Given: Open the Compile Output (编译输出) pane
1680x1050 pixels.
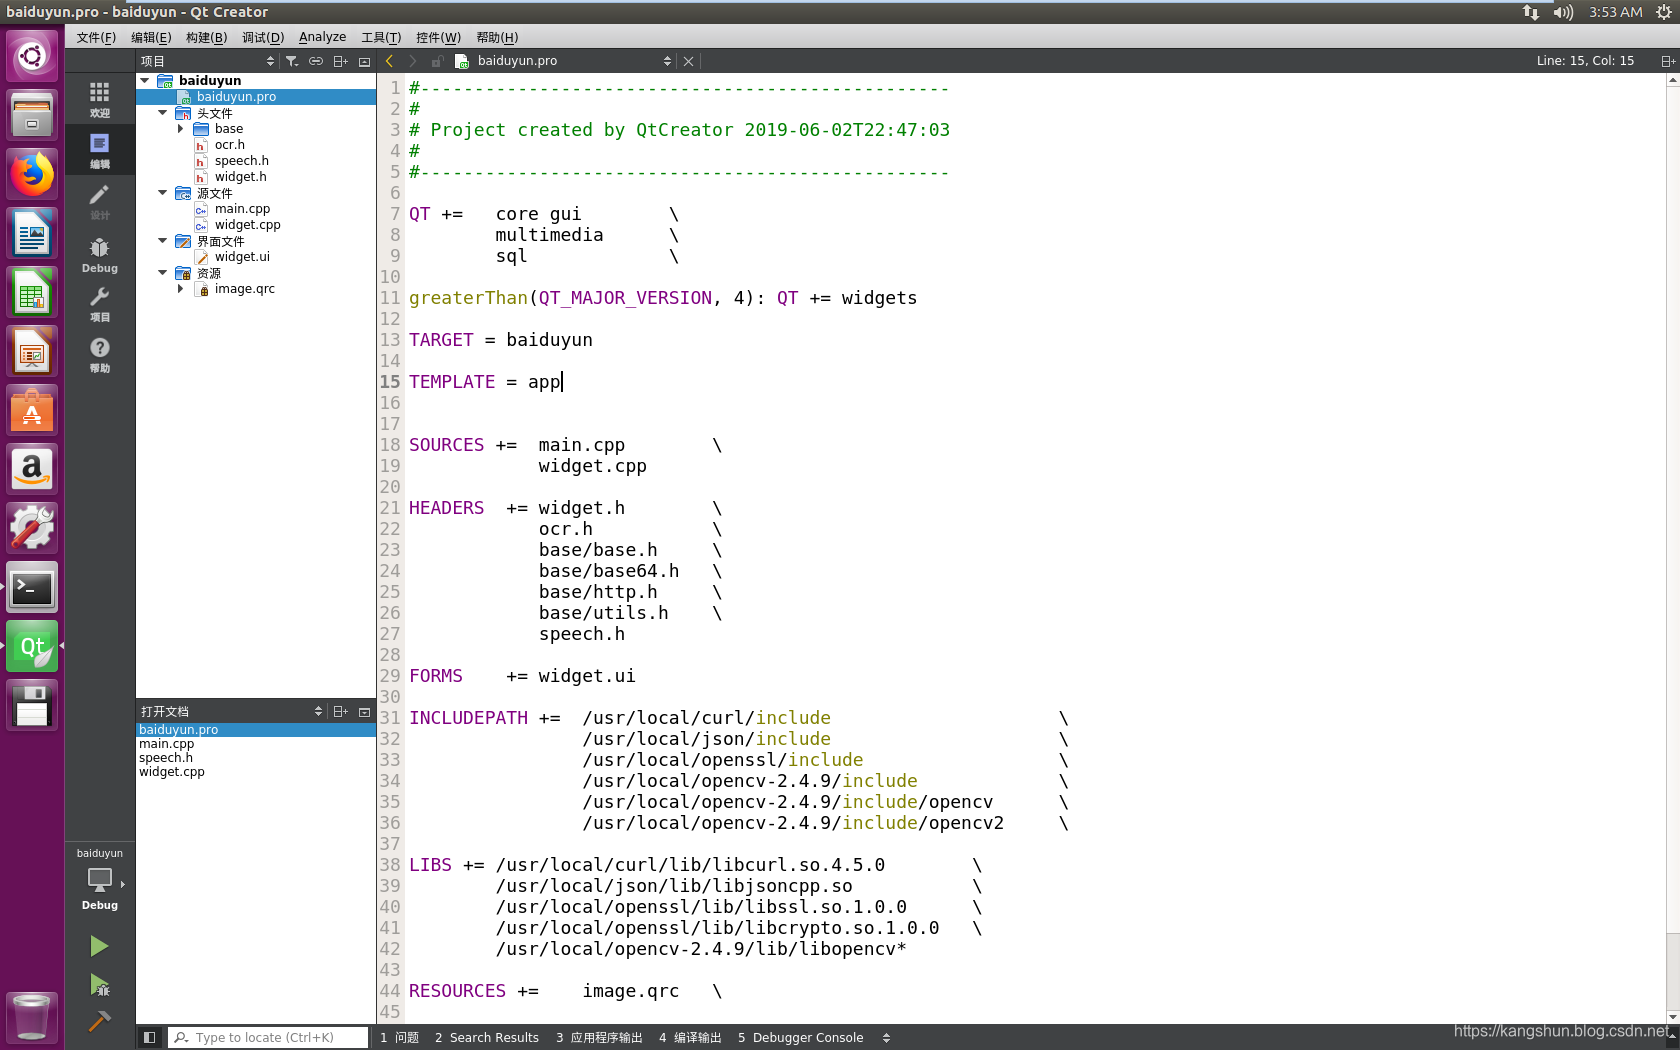Looking at the screenshot, I should [690, 1038].
